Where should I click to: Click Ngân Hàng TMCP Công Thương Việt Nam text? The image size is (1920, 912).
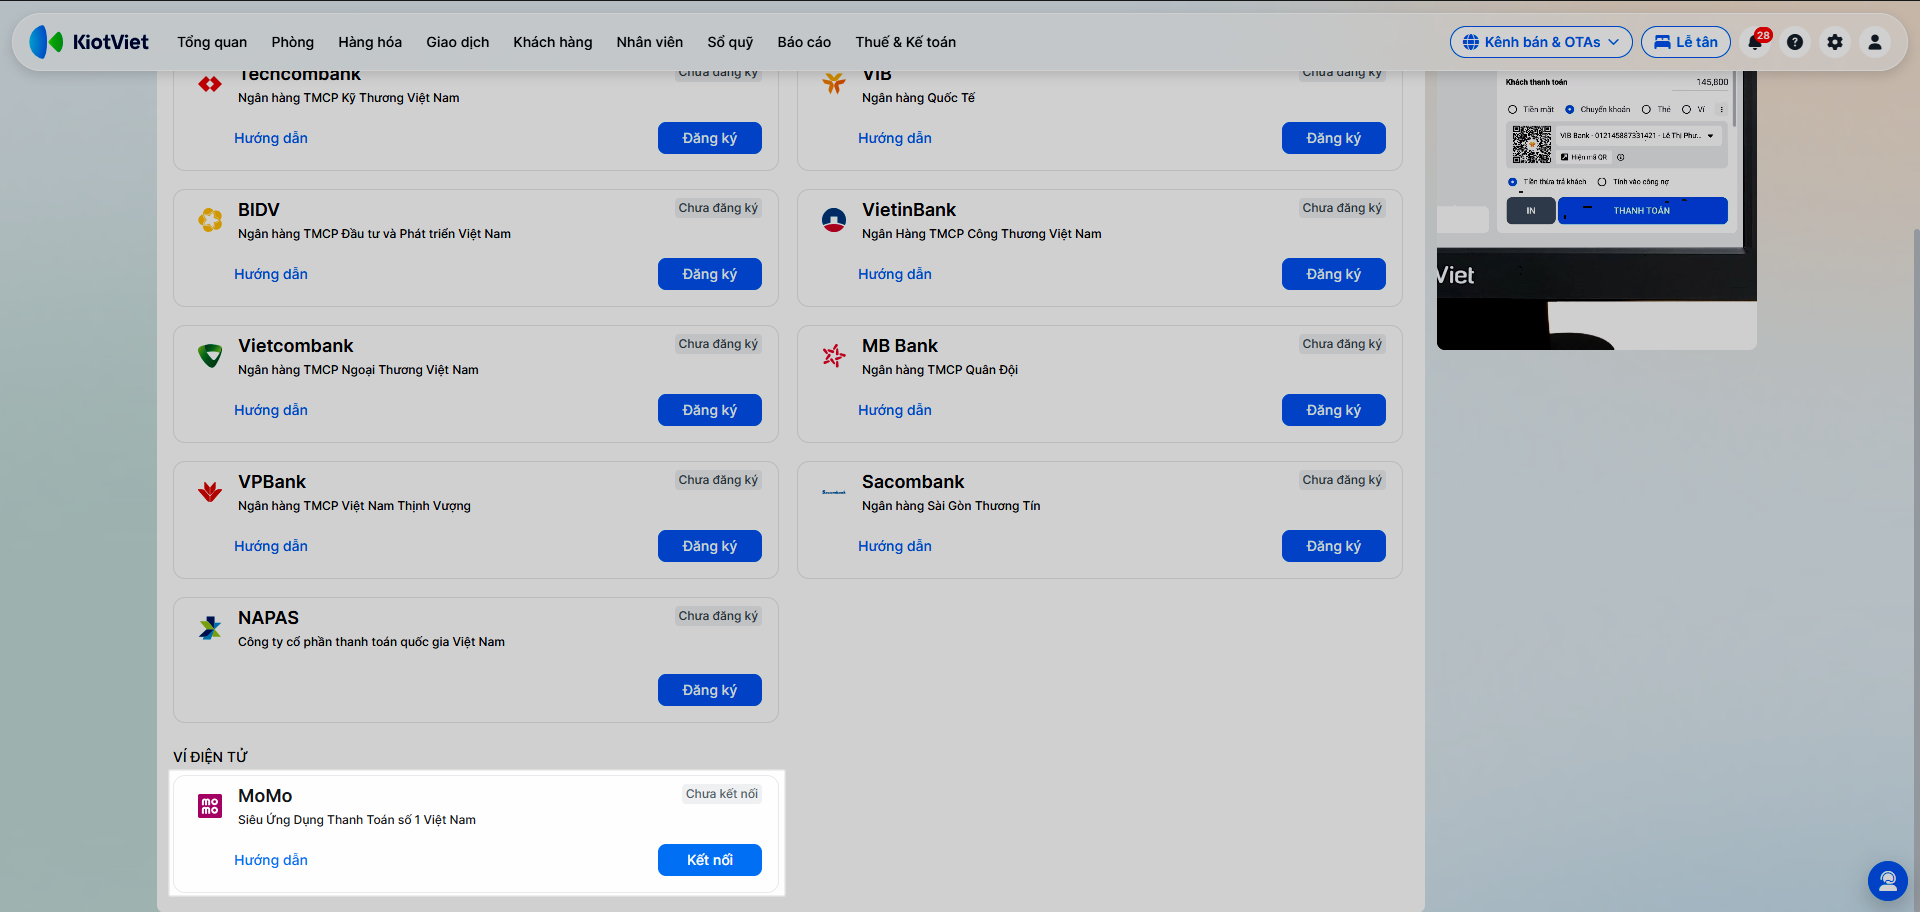[982, 234]
